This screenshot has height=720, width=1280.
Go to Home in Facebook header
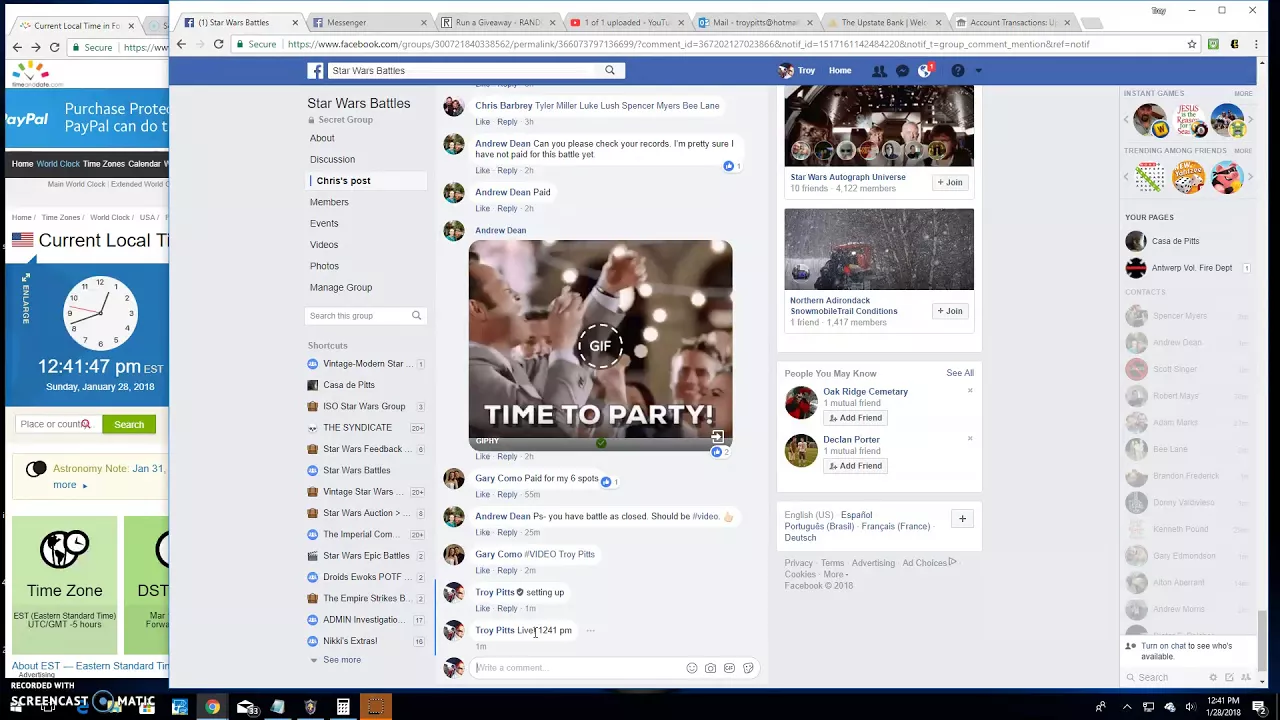[x=840, y=71]
